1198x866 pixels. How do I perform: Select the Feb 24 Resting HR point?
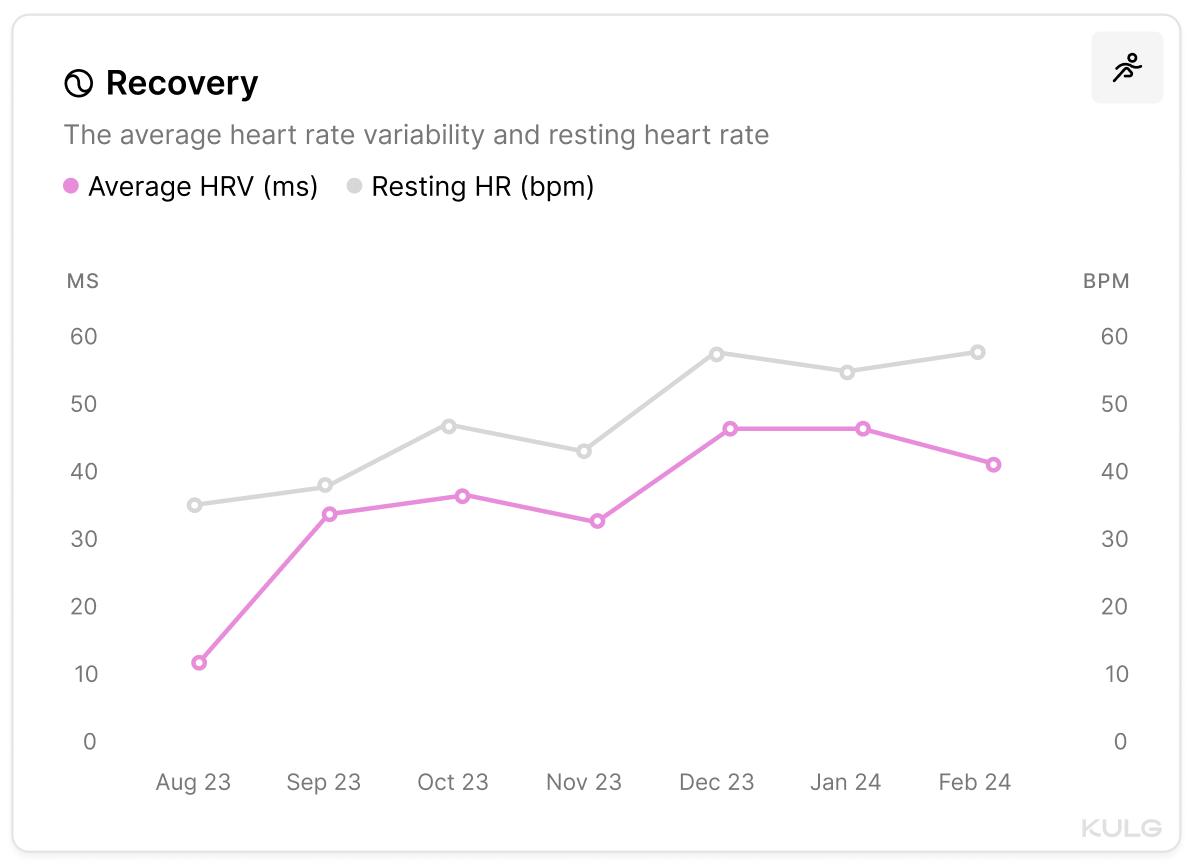point(978,352)
